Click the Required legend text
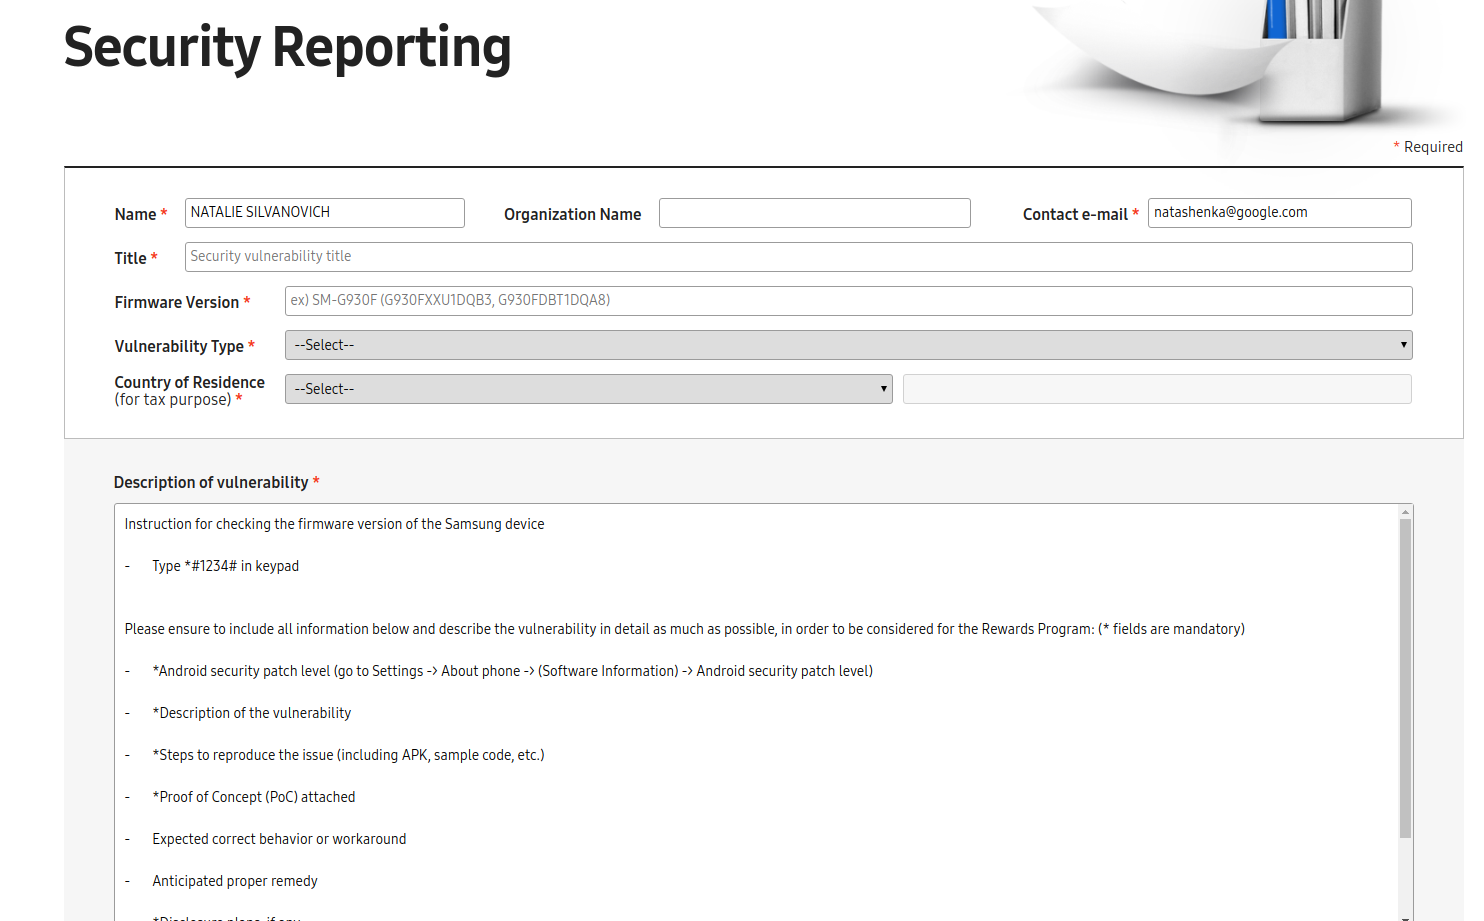The height and width of the screenshot is (921, 1484). (1432, 147)
